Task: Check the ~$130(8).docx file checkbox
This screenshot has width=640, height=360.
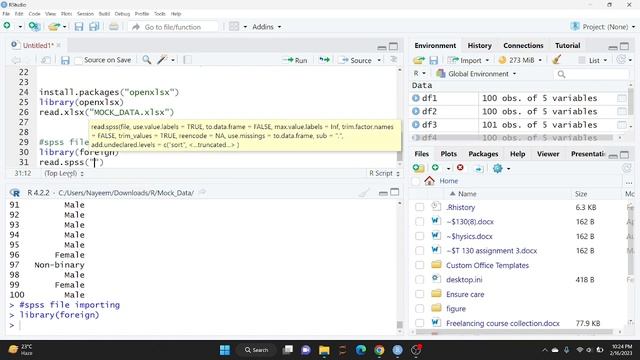Action: [419, 222]
